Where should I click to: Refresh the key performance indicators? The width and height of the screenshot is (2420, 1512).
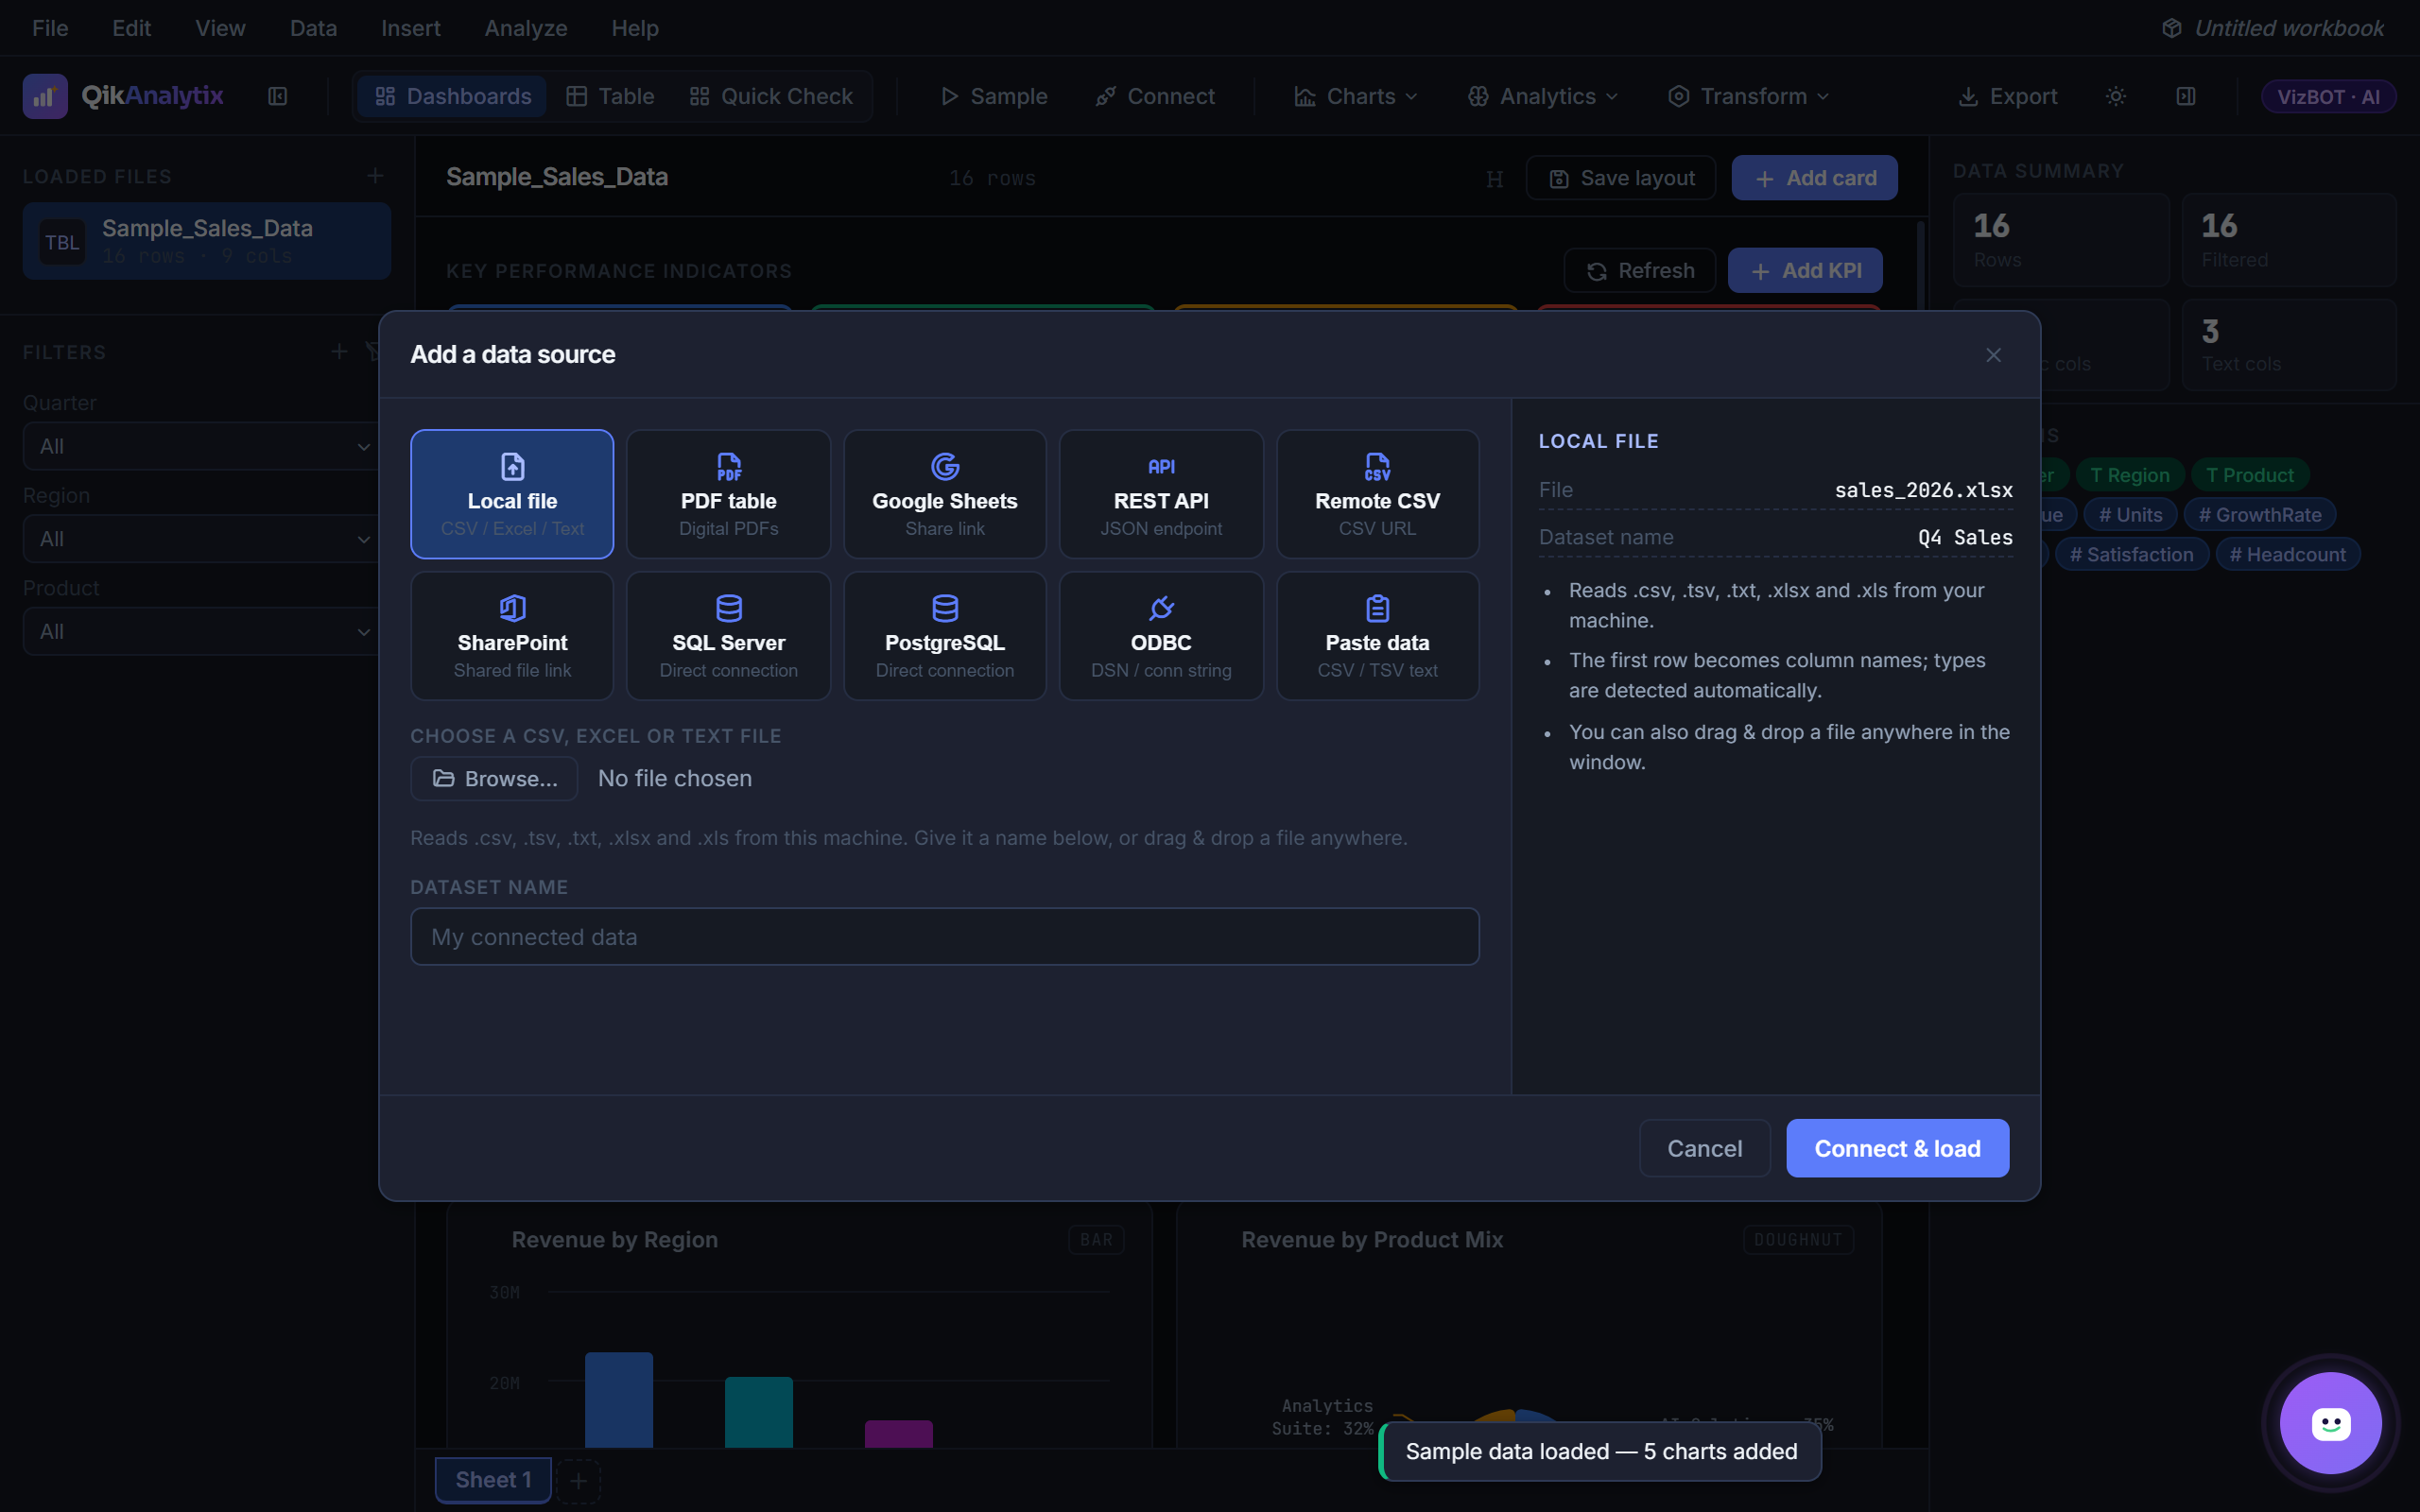1640,270
